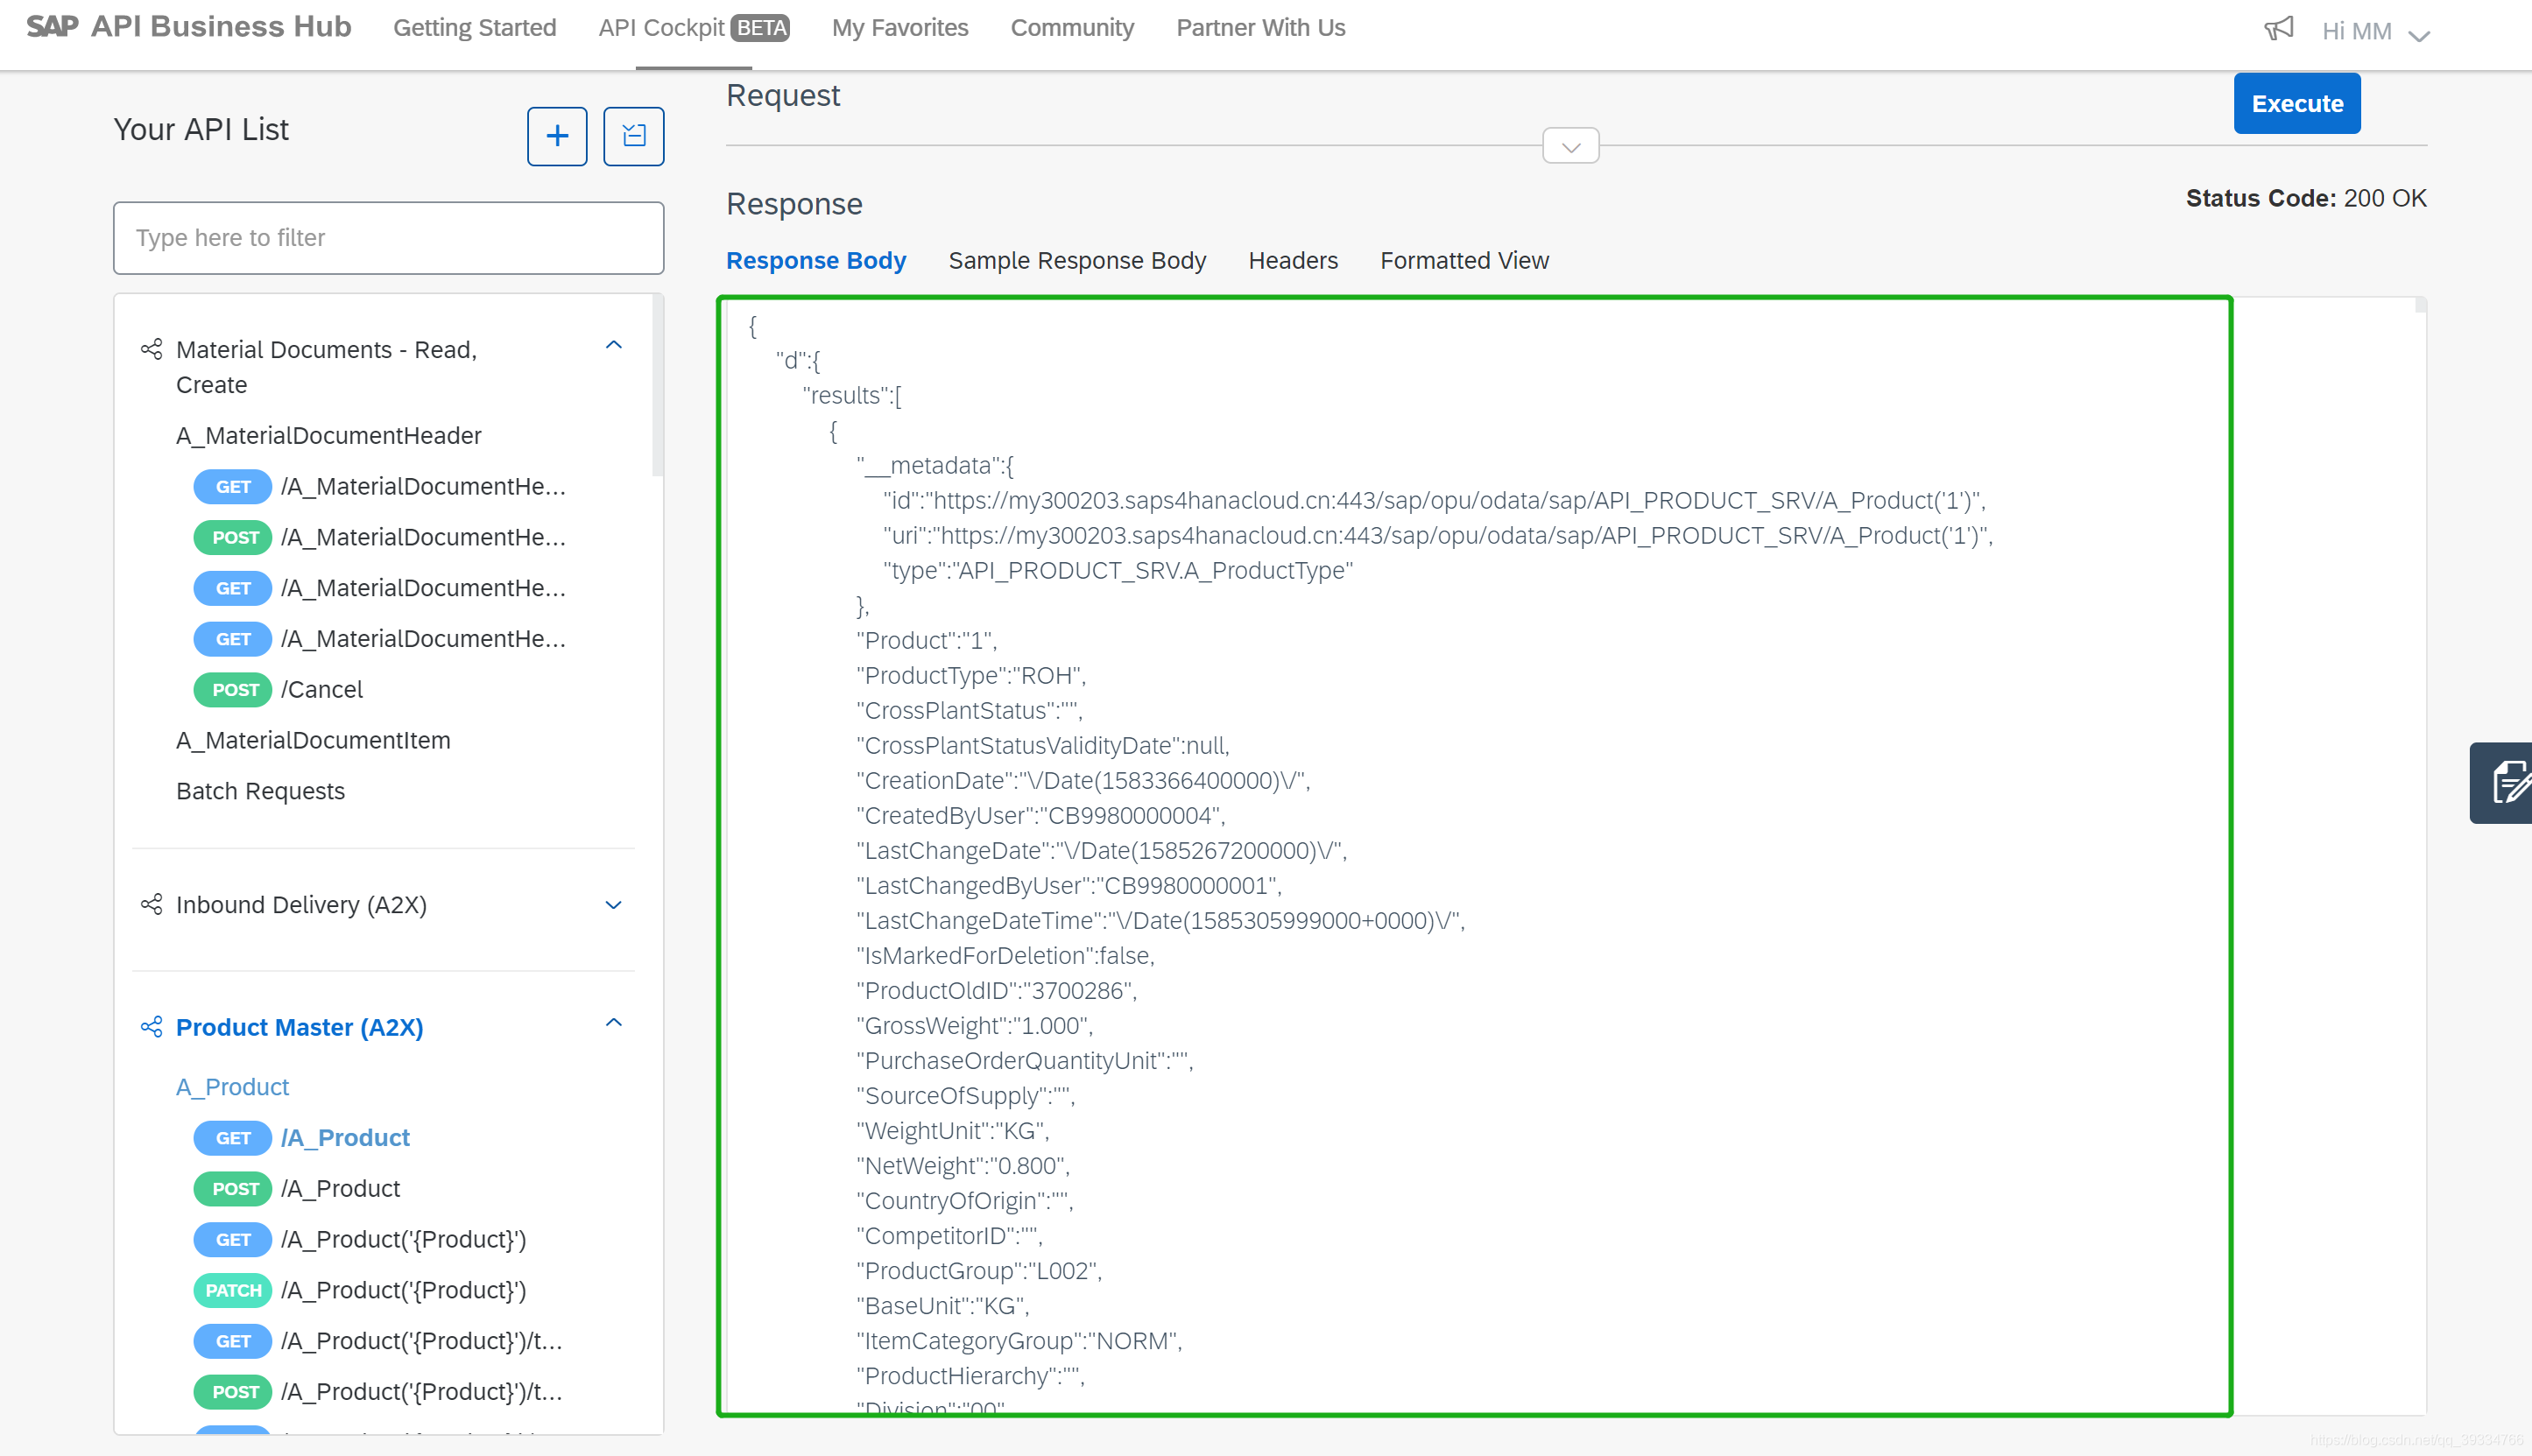
Task: Switch to the Headers tab
Action: click(1292, 260)
